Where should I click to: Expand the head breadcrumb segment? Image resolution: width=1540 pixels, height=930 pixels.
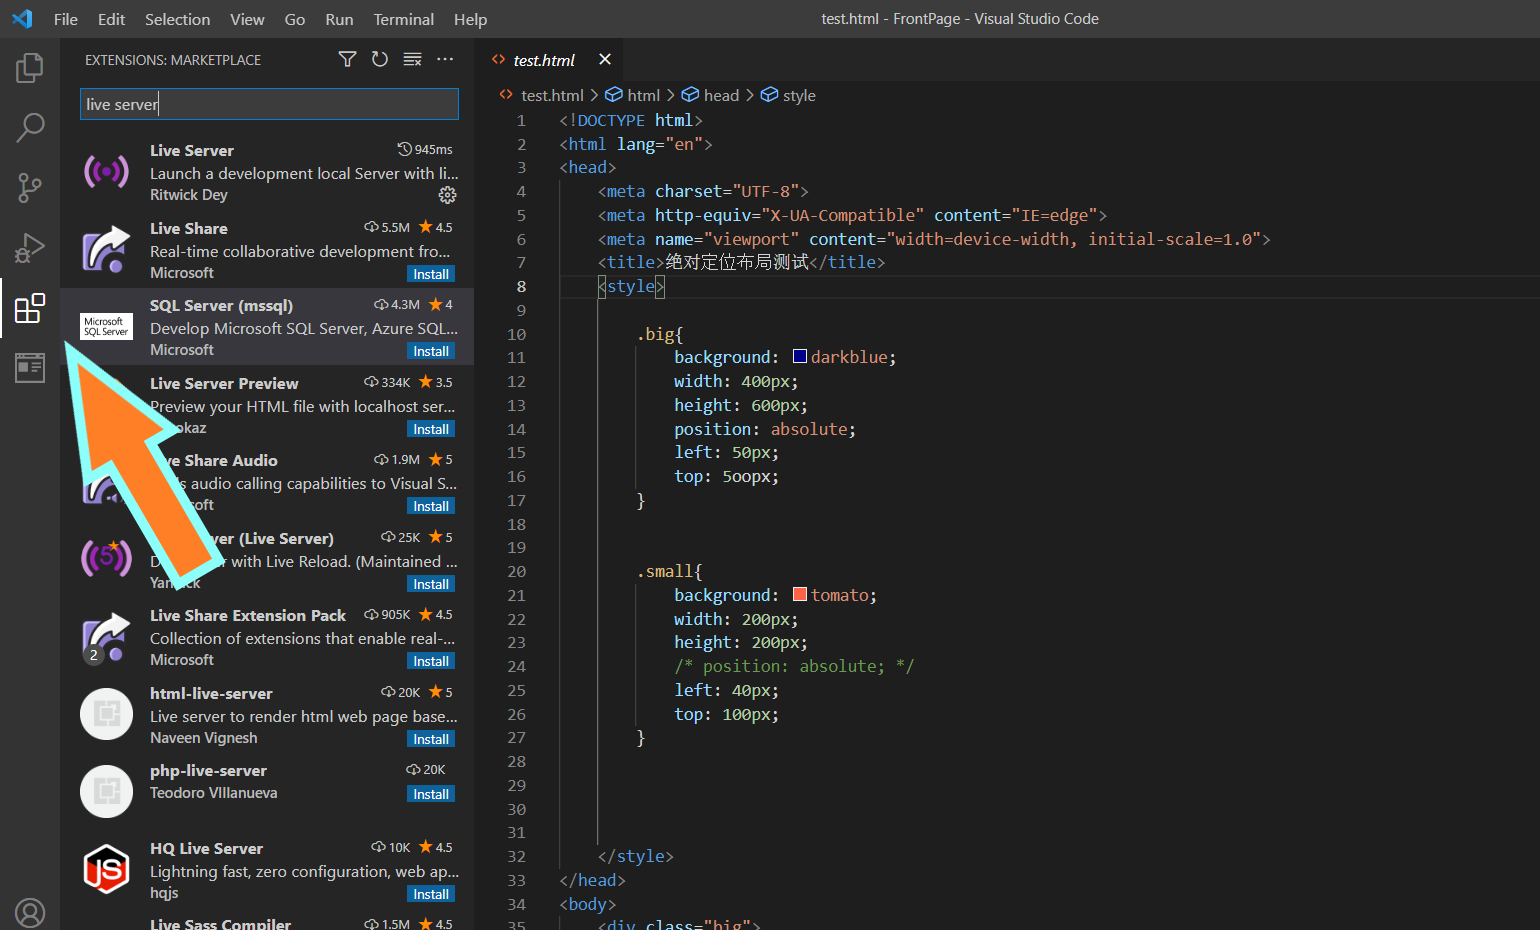click(721, 95)
